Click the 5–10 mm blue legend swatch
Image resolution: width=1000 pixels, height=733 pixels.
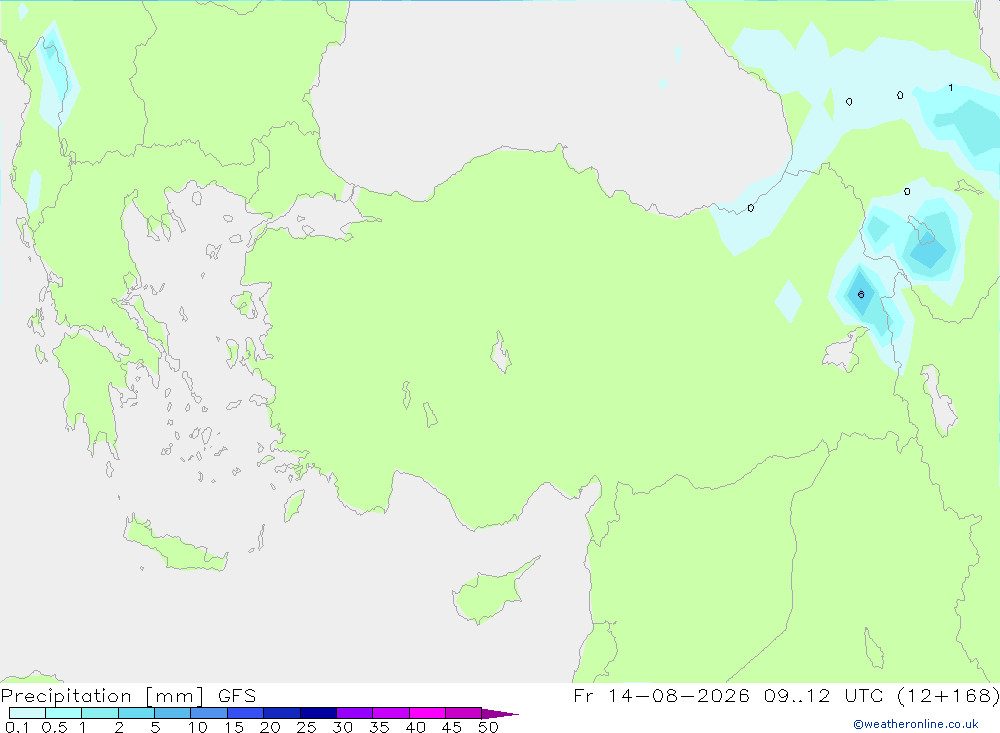(x=173, y=713)
